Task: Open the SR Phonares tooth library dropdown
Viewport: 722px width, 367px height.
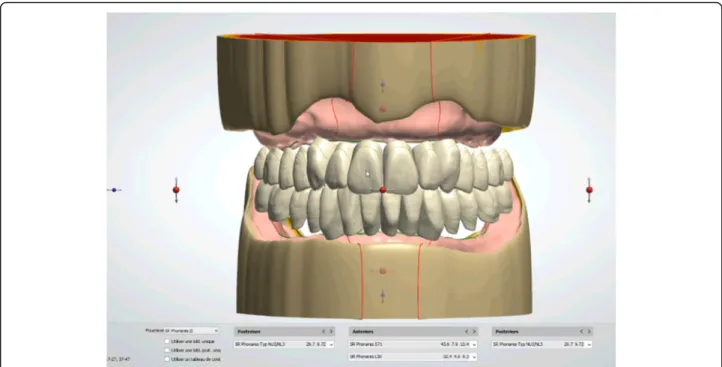Action: click(192, 331)
